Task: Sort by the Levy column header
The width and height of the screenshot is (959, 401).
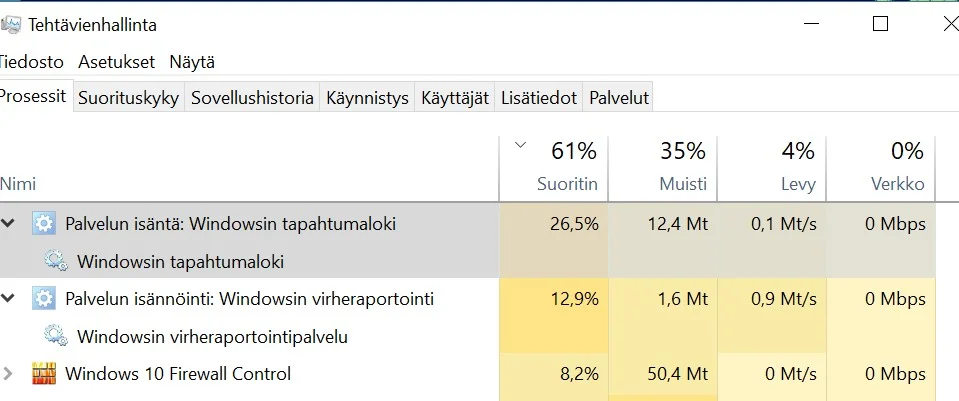Action: [798, 185]
